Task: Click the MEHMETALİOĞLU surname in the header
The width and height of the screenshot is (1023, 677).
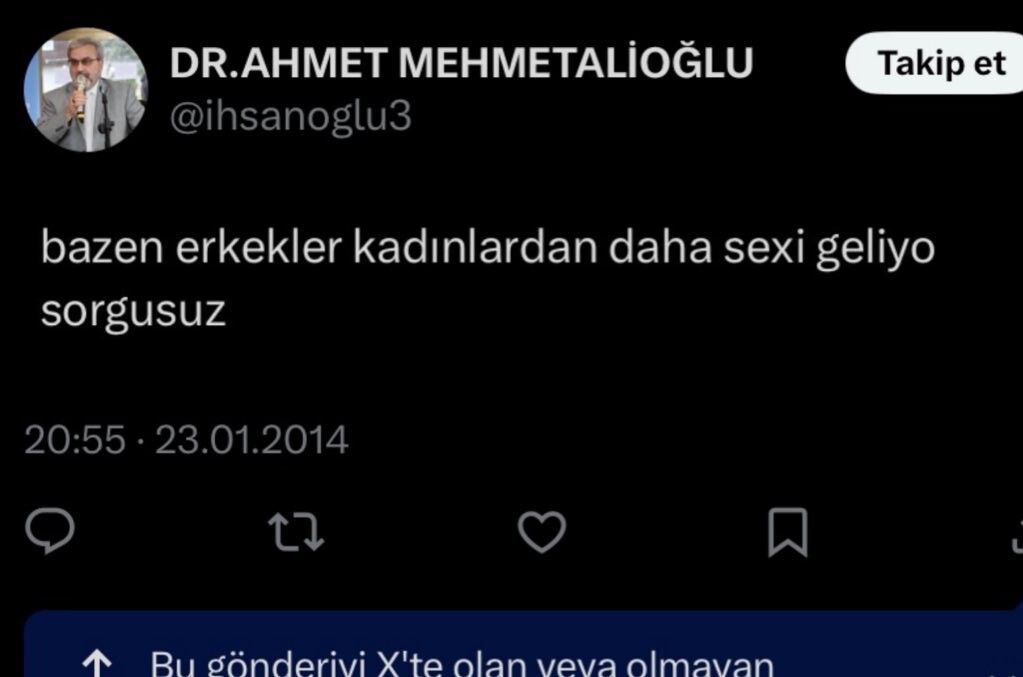Action: (575, 63)
